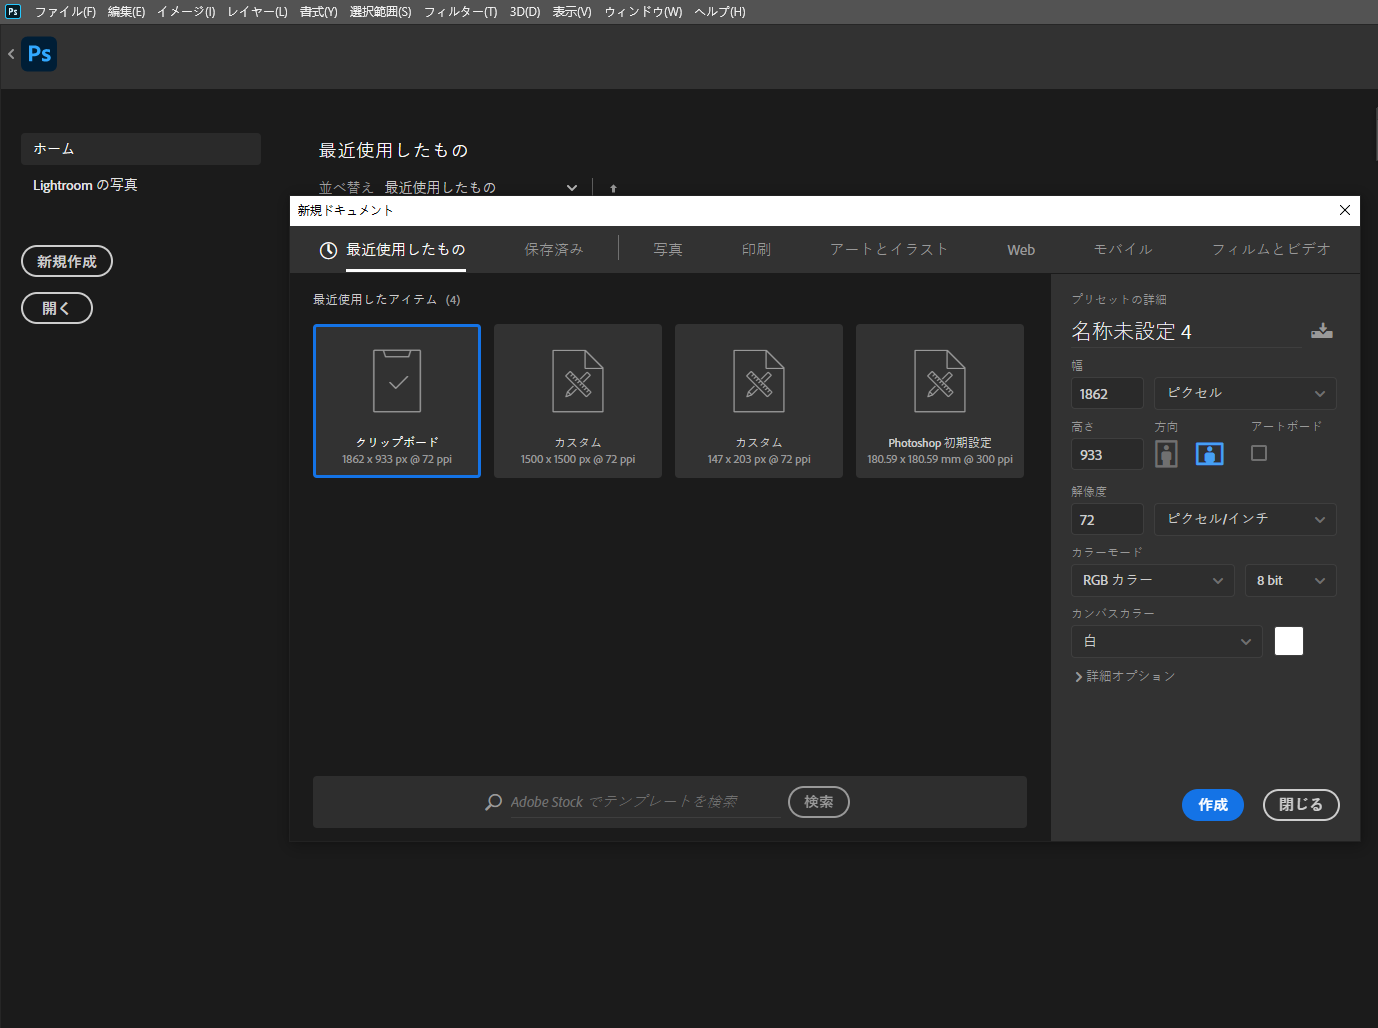The image size is (1378, 1028).
Task: Switch to 保存済み tab
Action: pos(554,250)
